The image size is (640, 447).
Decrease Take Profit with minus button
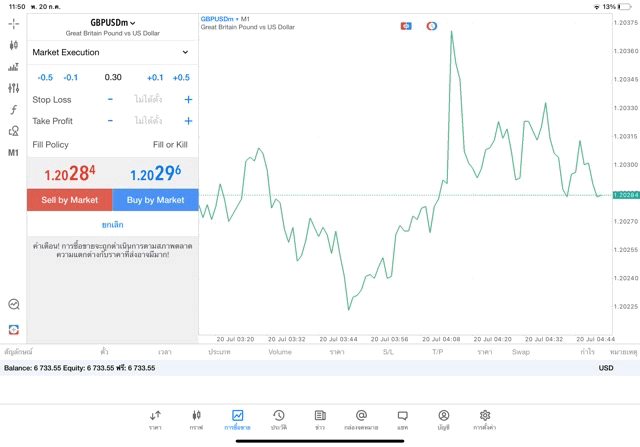pos(110,121)
